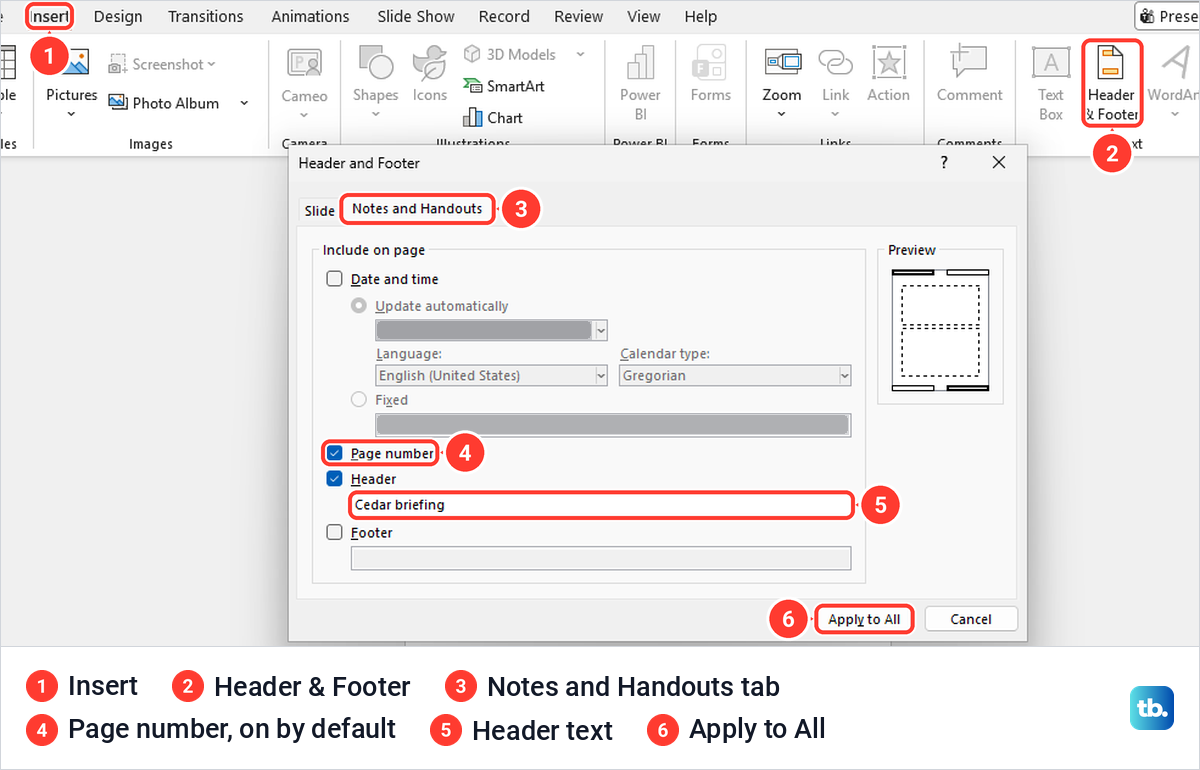
Task: Select the Notes and Handouts tab
Action: click(x=417, y=209)
